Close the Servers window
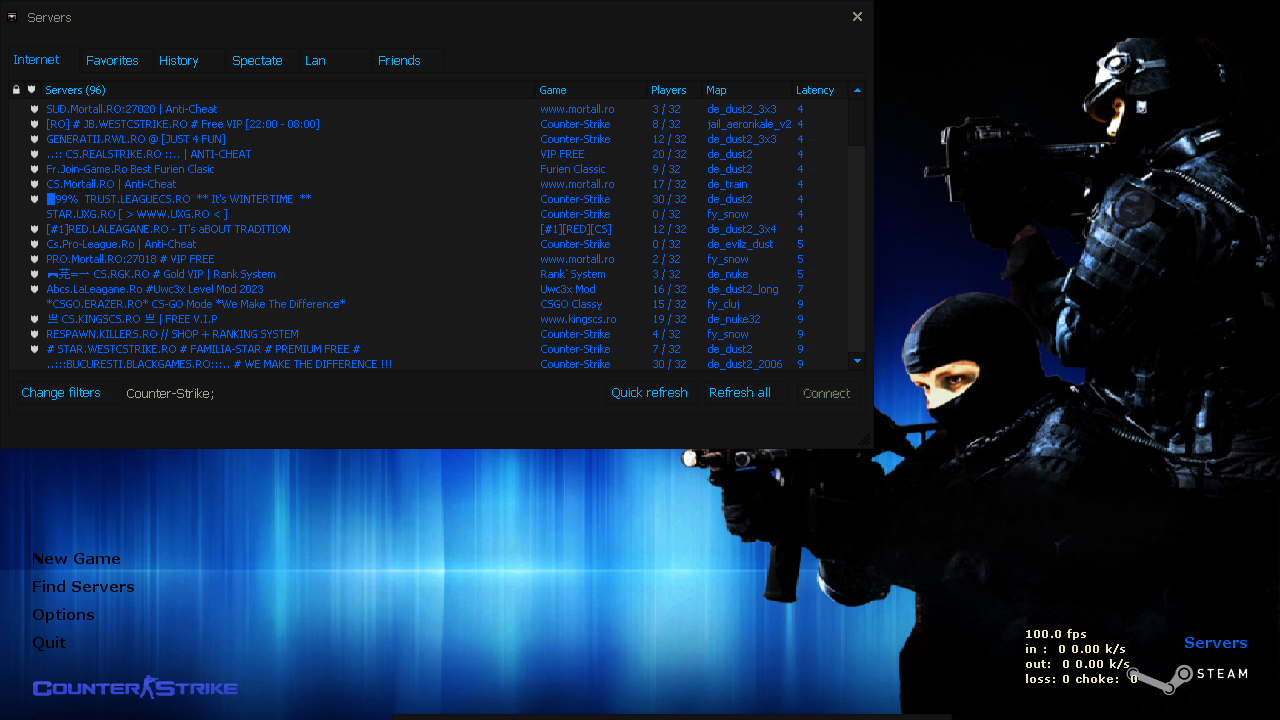Viewport: 1280px width, 720px height. click(857, 17)
